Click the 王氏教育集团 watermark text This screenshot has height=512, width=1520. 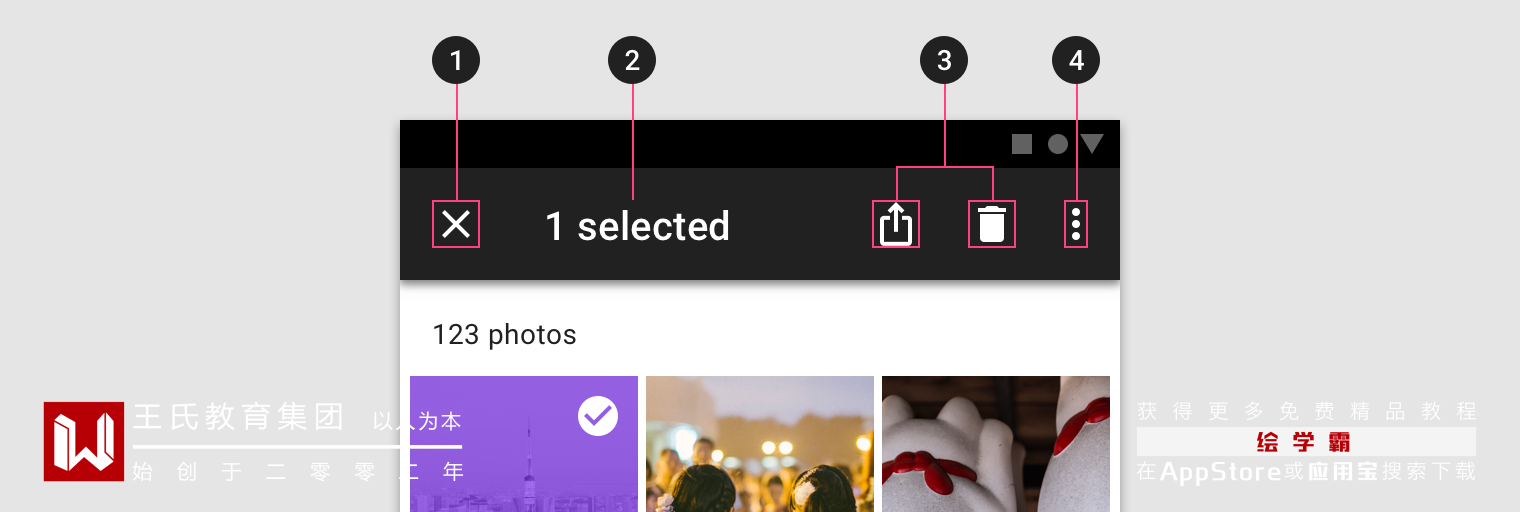(239, 417)
